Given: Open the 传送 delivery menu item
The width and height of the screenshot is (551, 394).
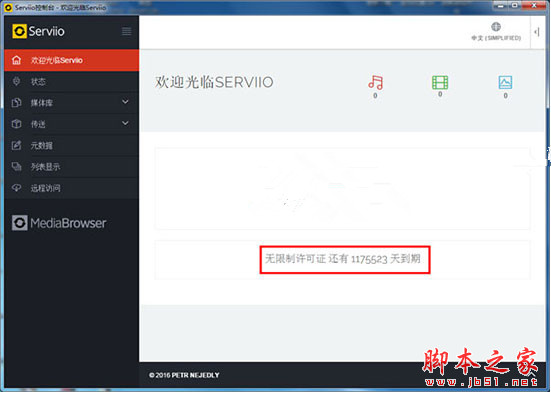Looking at the screenshot, I should tap(72, 124).
